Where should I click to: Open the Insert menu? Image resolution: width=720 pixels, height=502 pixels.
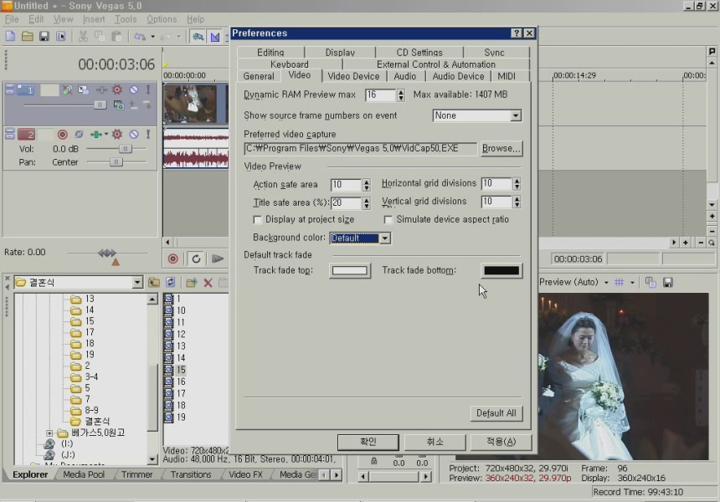(94, 19)
